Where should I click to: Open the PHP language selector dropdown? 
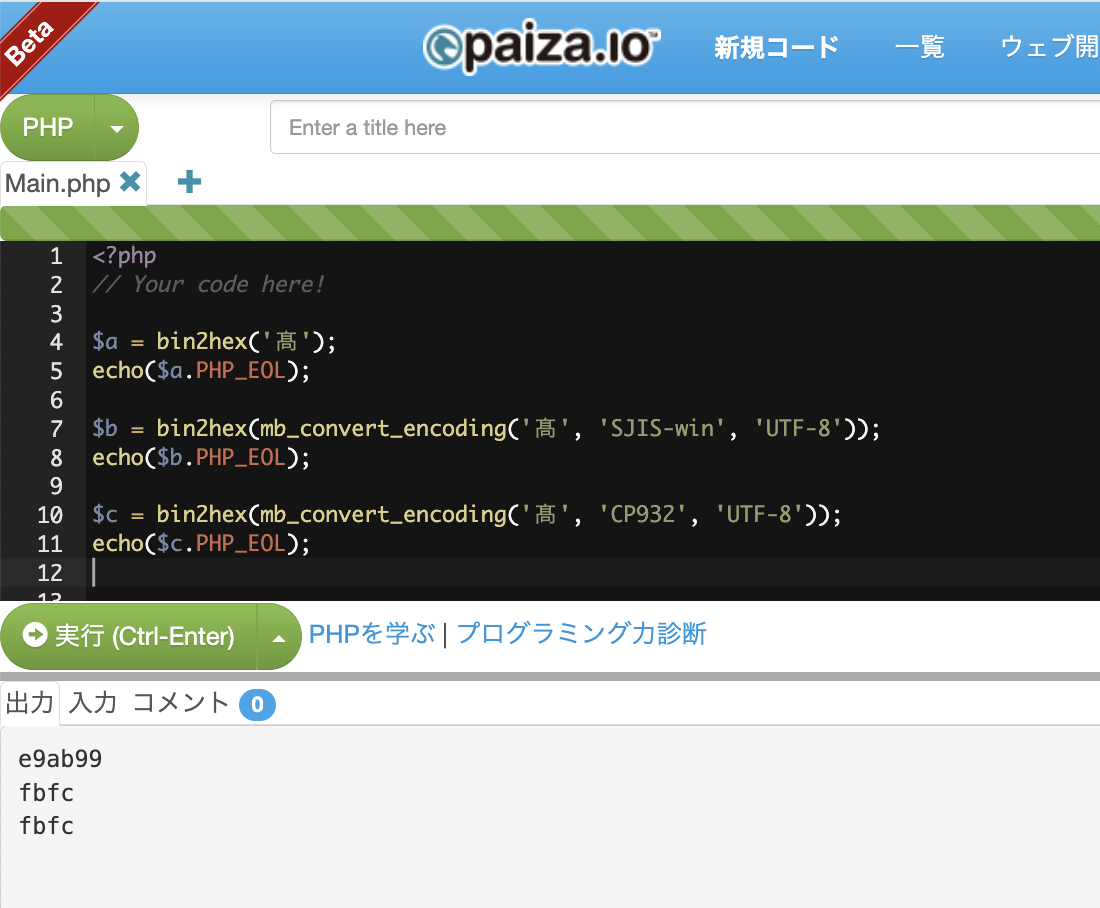[115, 127]
